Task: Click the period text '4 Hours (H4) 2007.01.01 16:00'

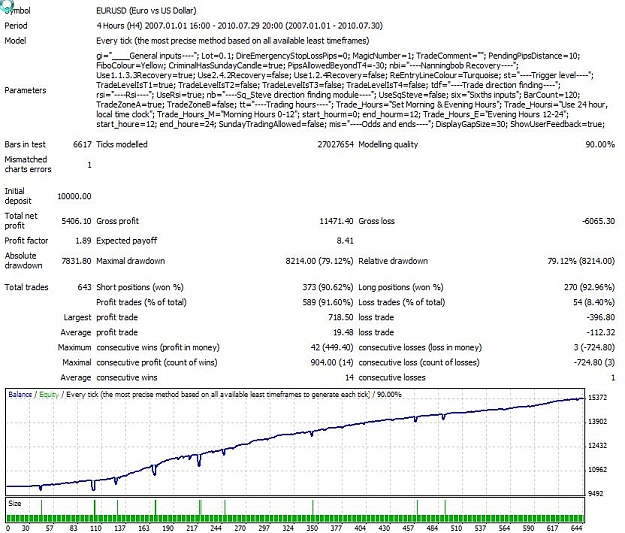Action: click(153, 26)
